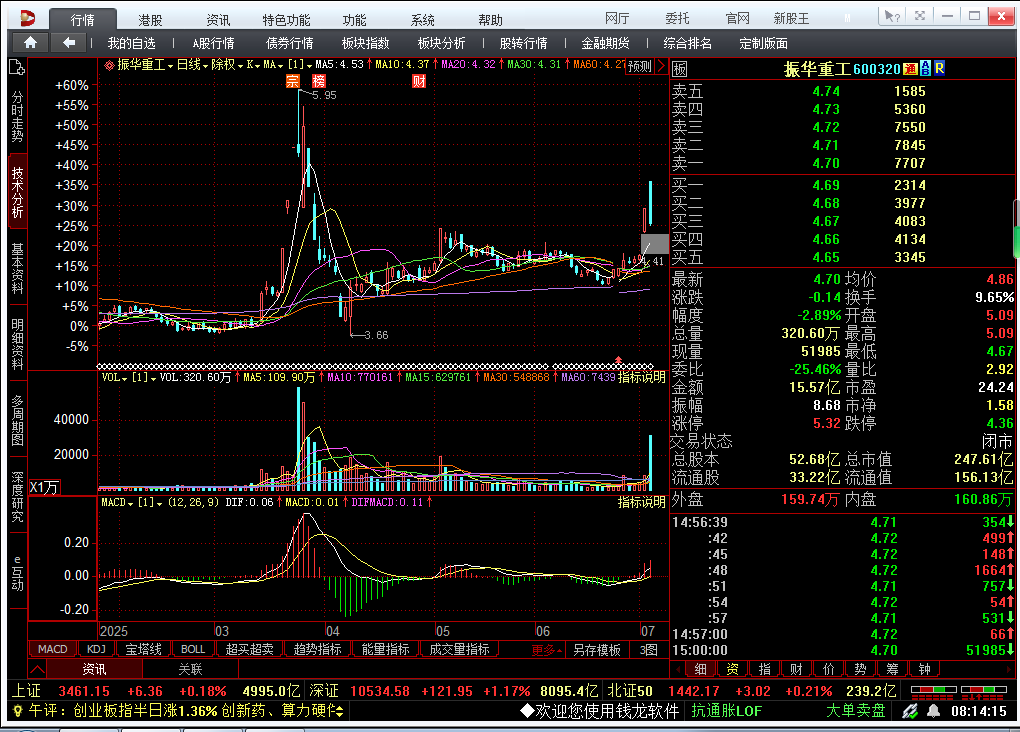Image resolution: width=1020 pixels, height=732 pixels.
Task: Click the 榜 marker on the chart
Action: click(x=318, y=81)
